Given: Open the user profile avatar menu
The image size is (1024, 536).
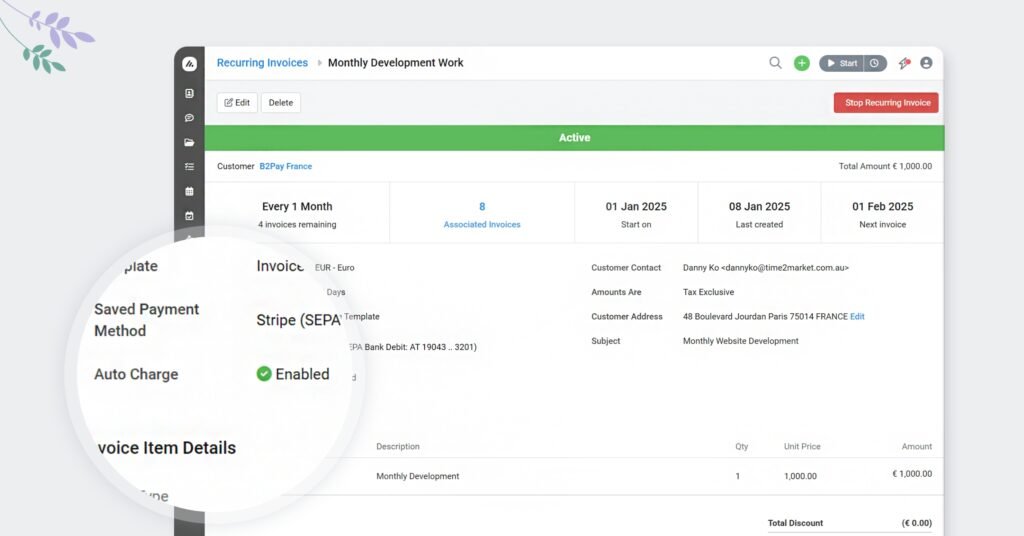Looking at the screenshot, I should click(x=926, y=63).
